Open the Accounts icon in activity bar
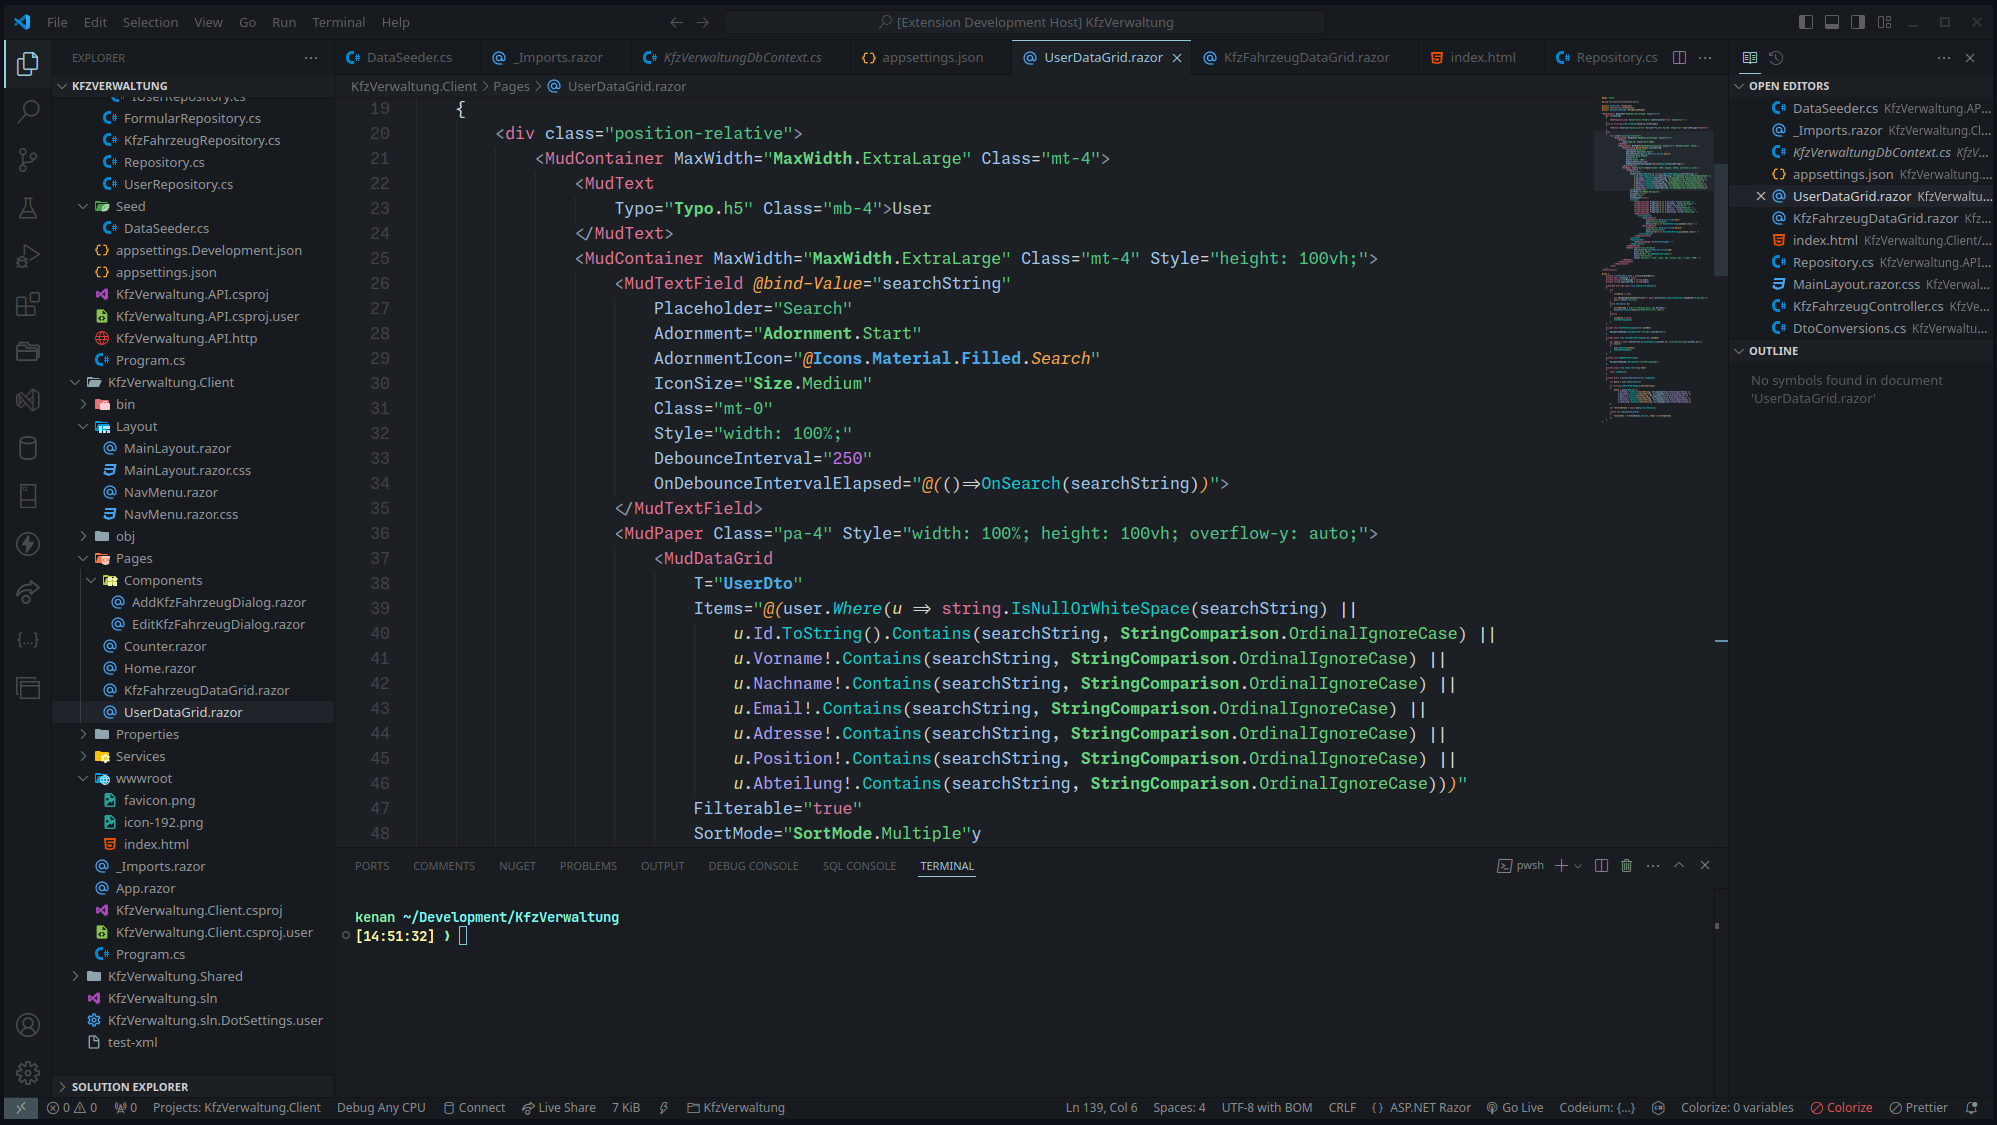 (28, 1025)
